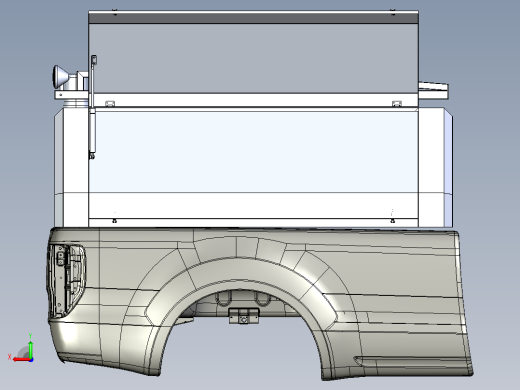520x390 pixels.
Task: Select the large light-blue side window panel
Action: pyautogui.click(x=253, y=151)
